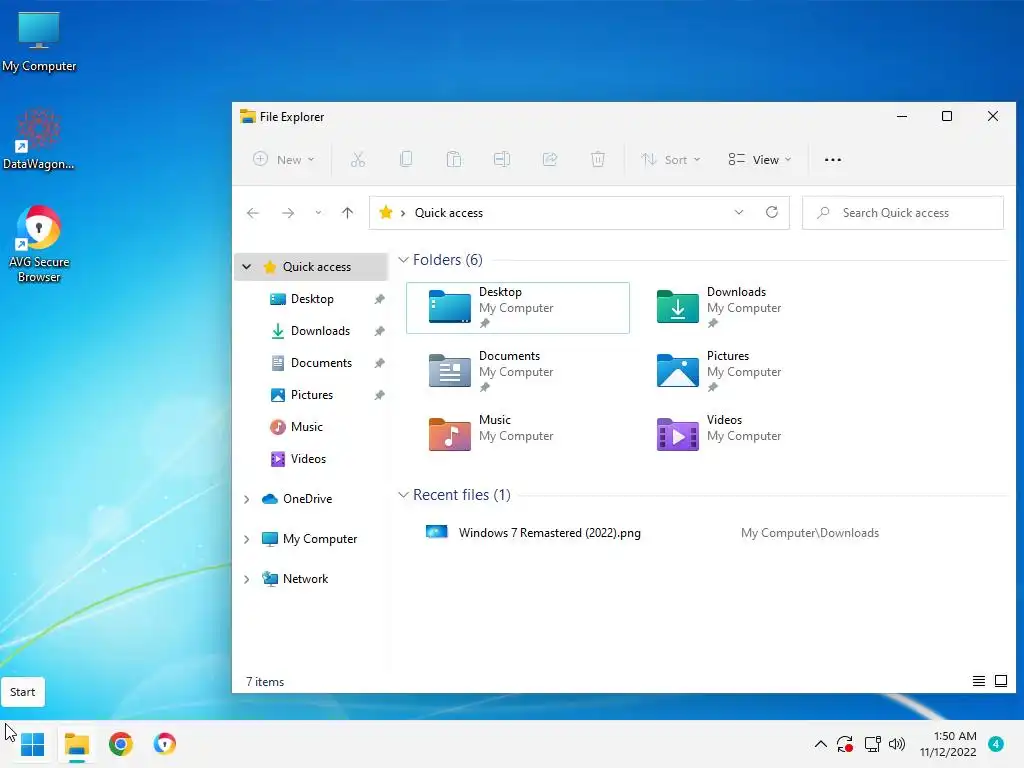Image resolution: width=1024 pixels, height=768 pixels.
Task: Open the Sort dropdown menu
Action: (670, 159)
